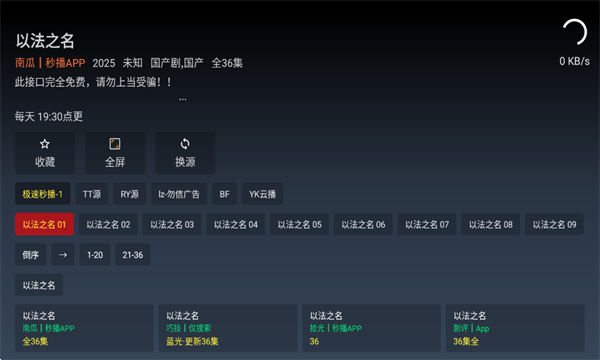The width and height of the screenshot is (600, 360).
Task: Click the loading spinner above 0 KB/s
Action: coord(575,32)
